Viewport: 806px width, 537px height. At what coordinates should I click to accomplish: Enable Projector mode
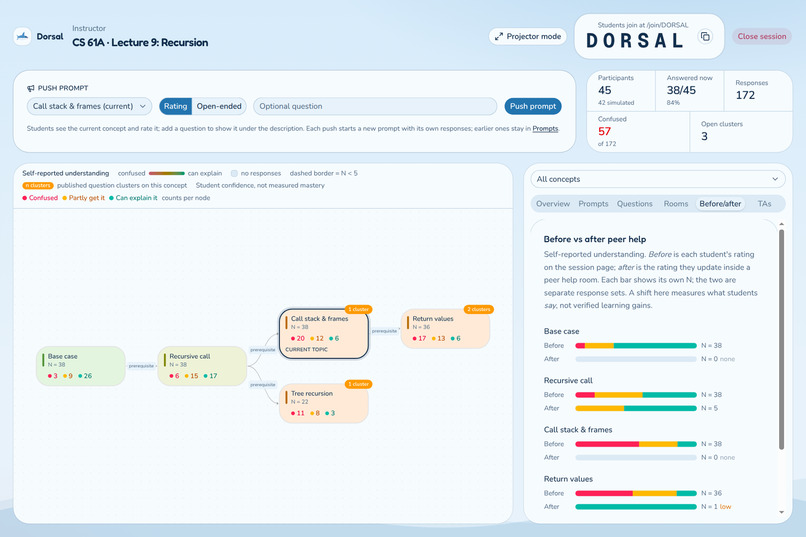pos(528,36)
